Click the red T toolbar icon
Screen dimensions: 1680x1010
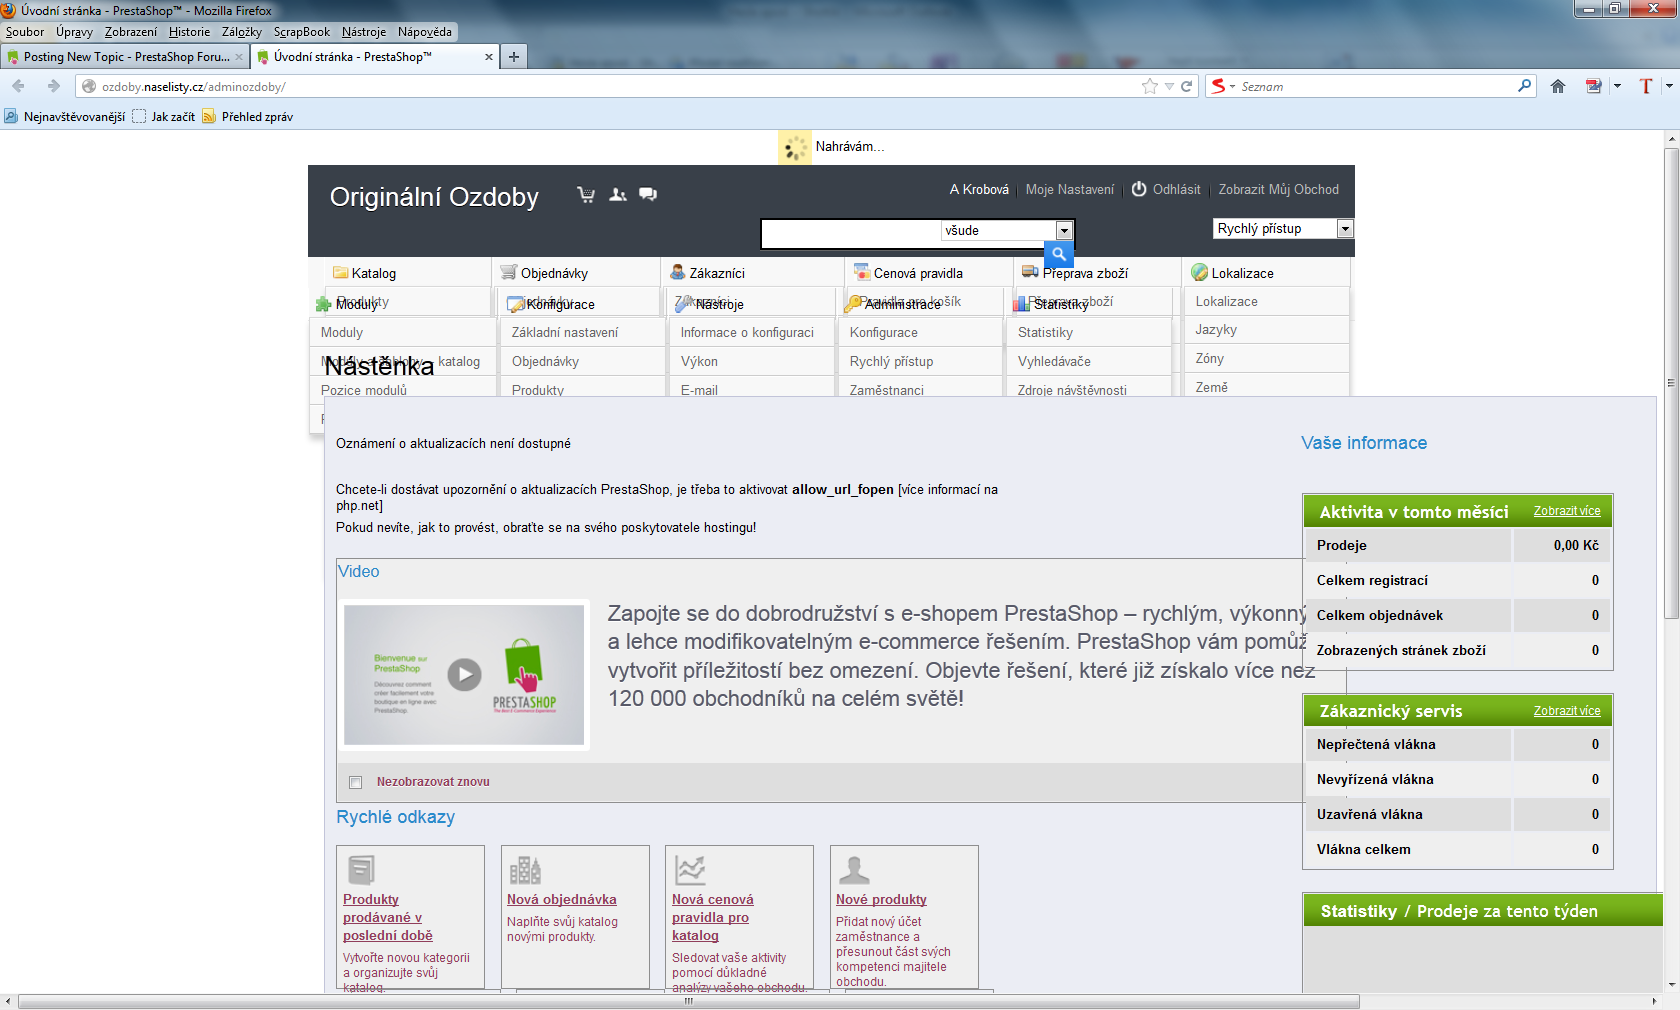click(x=1646, y=86)
